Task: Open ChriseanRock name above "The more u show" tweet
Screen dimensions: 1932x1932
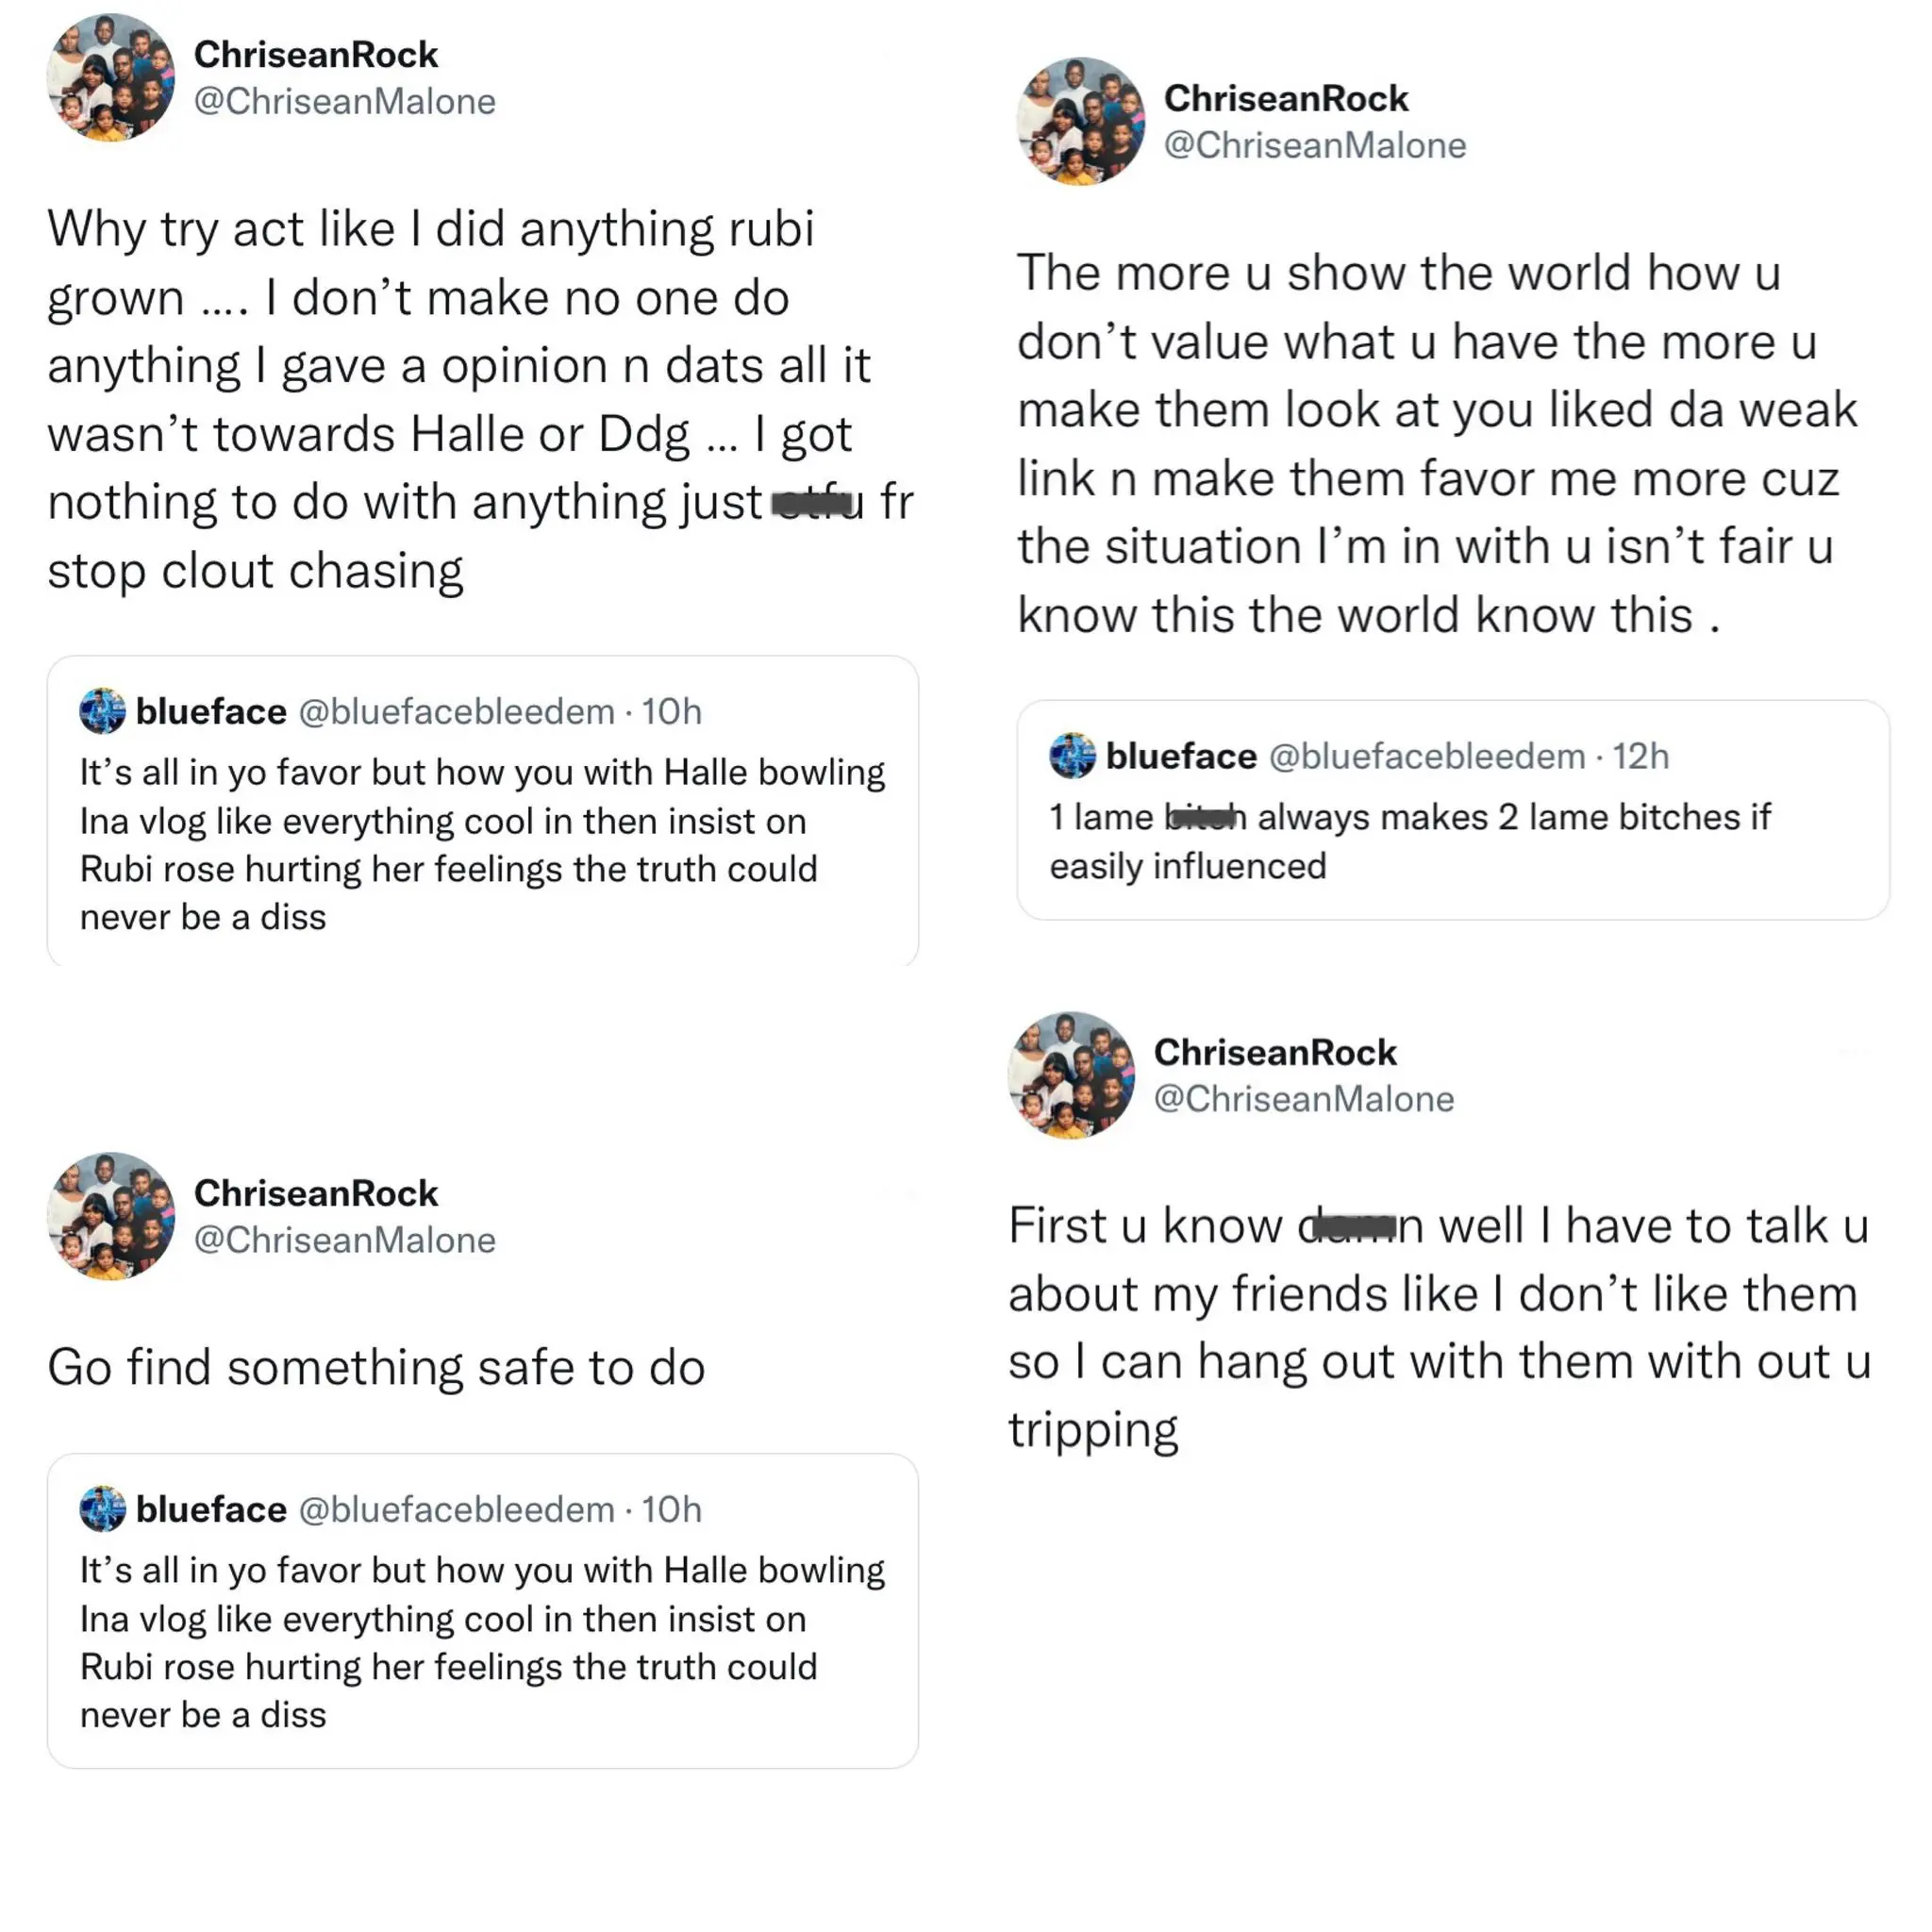Action: coord(1286,98)
